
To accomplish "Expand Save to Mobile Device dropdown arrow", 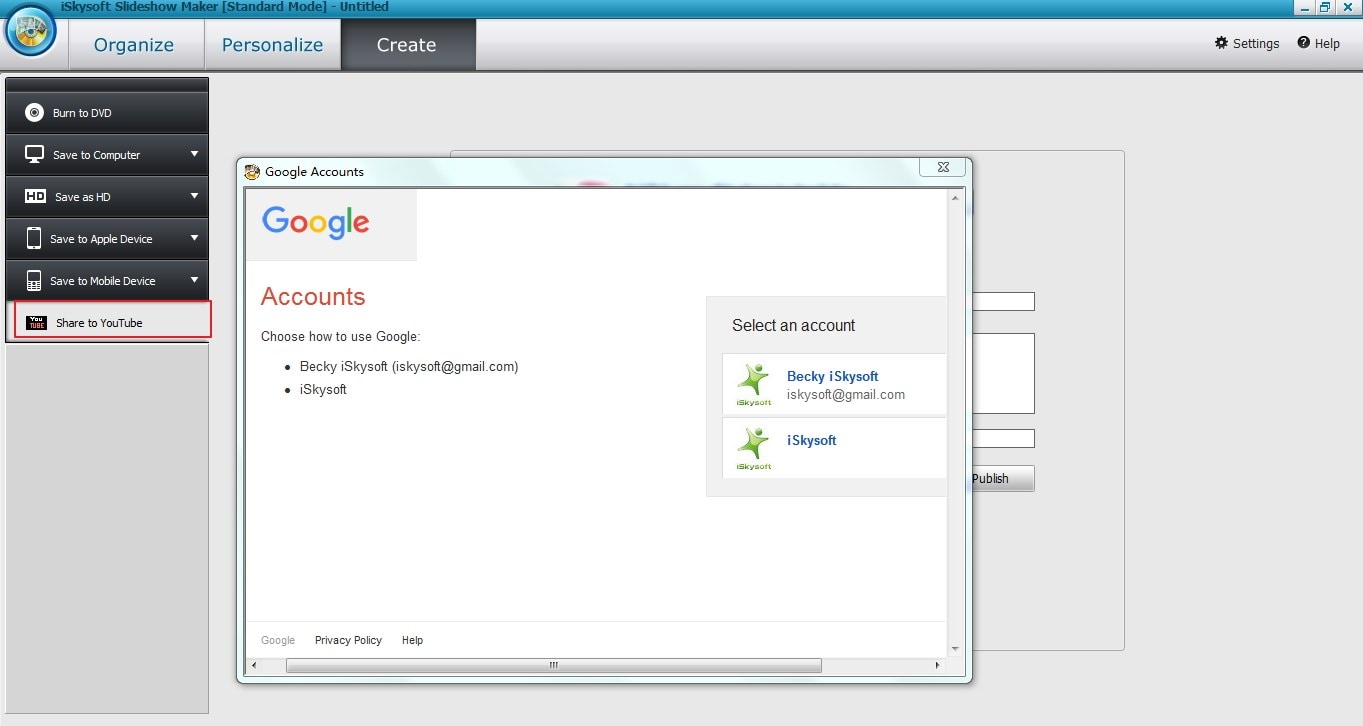I will click(x=195, y=280).
